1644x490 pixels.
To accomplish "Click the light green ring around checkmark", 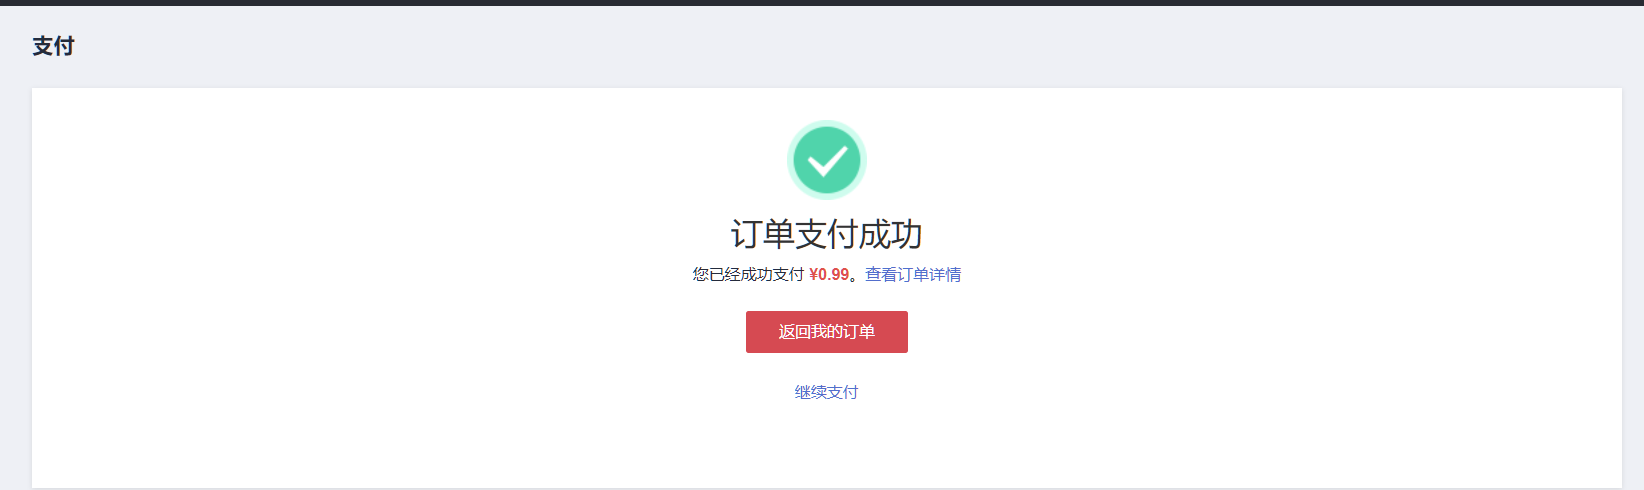I will 826,123.
